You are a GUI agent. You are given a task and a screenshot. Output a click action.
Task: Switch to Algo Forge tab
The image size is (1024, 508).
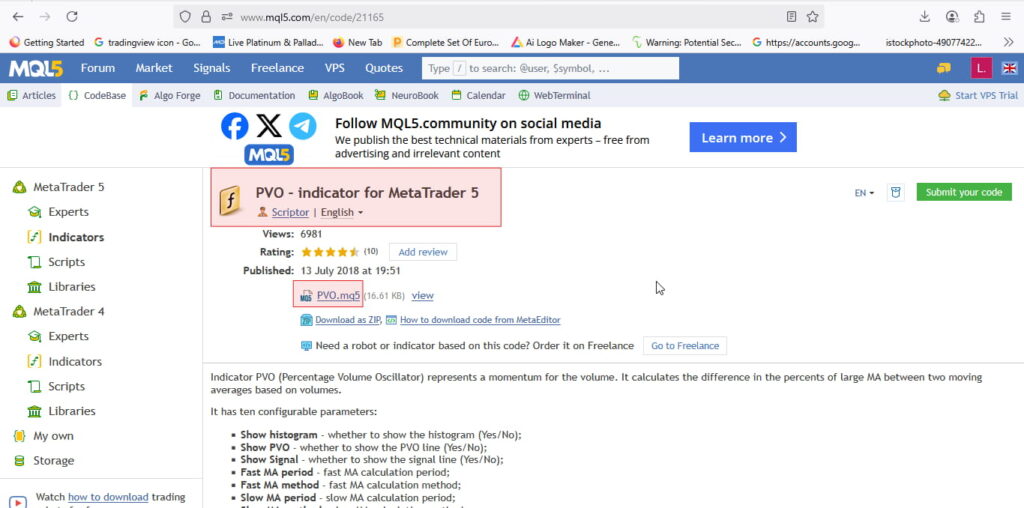[169, 95]
